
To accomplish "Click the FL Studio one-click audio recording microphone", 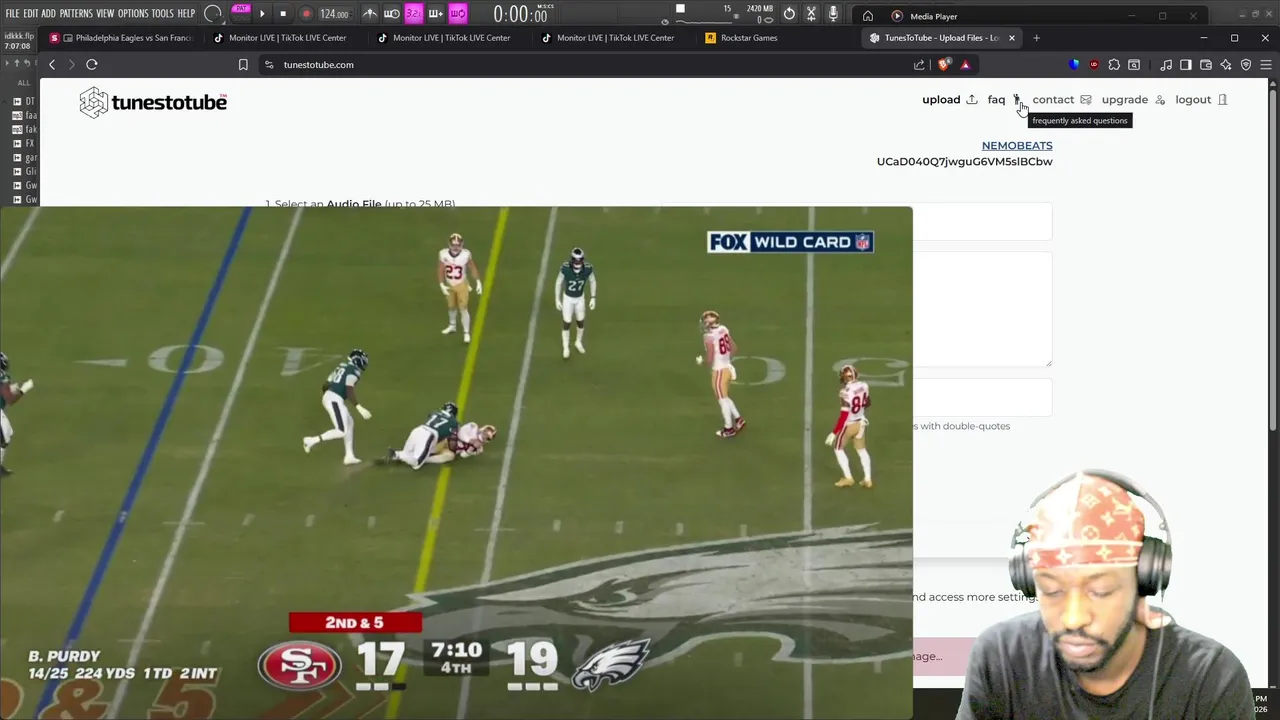I will (x=833, y=14).
